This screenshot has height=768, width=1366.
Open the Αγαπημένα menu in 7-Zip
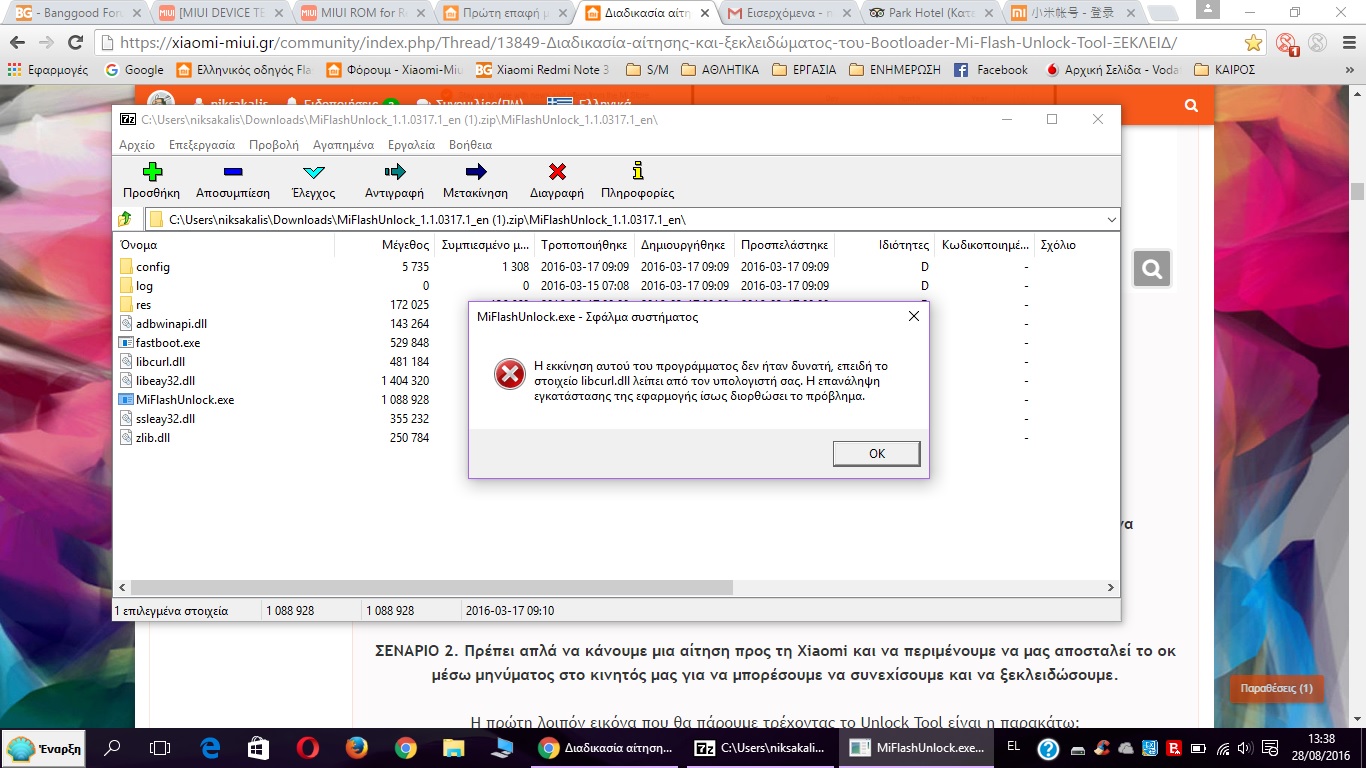(x=344, y=145)
